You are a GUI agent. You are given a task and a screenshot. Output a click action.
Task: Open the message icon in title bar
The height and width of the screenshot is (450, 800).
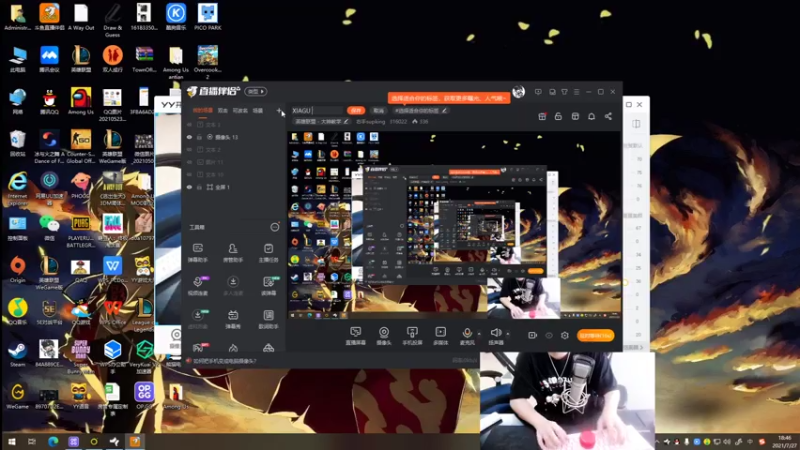(x=538, y=92)
